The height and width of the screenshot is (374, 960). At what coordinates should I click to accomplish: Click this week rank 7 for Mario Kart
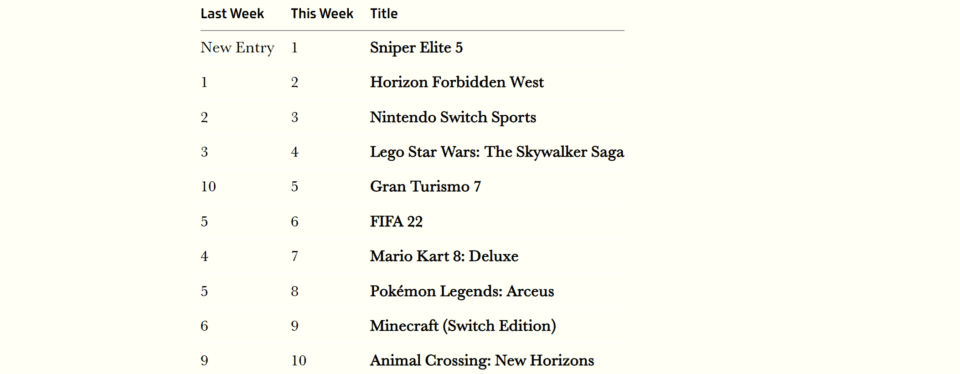point(294,256)
